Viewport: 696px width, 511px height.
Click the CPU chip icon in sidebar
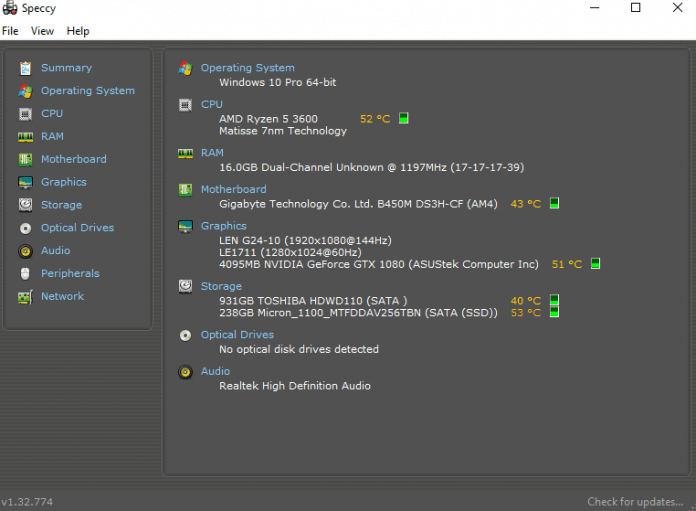[25, 114]
